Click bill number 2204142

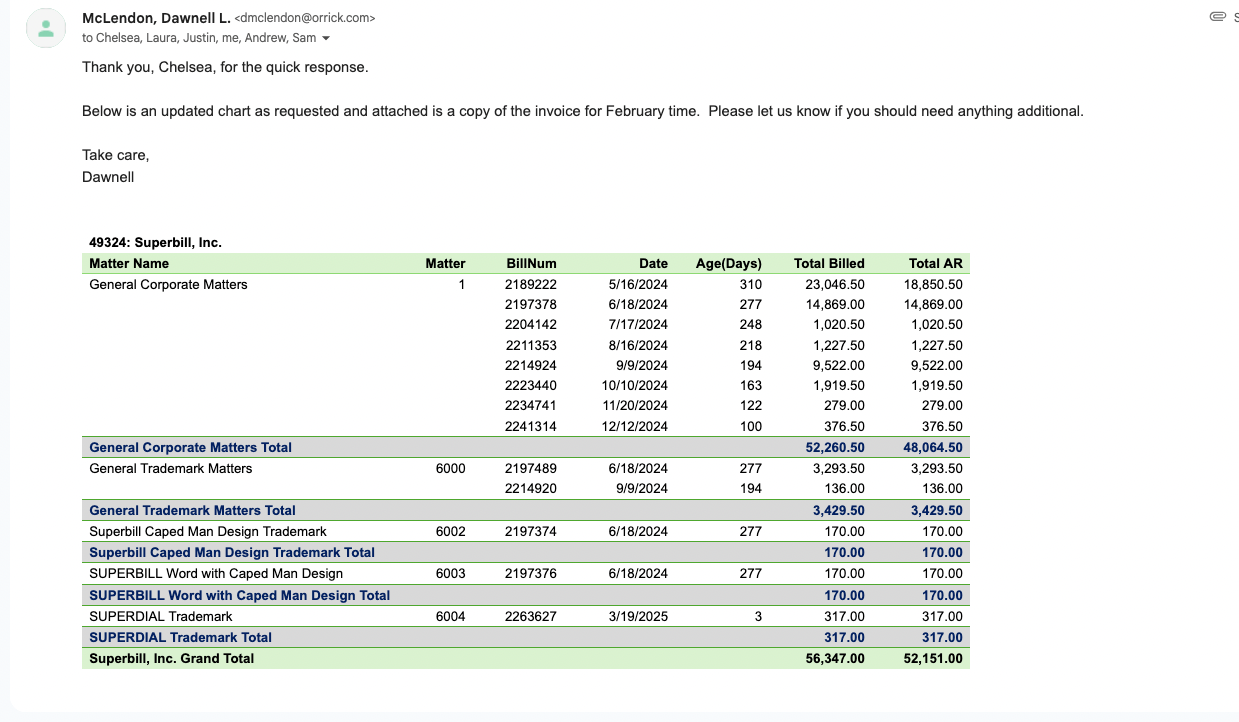[531, 324]
